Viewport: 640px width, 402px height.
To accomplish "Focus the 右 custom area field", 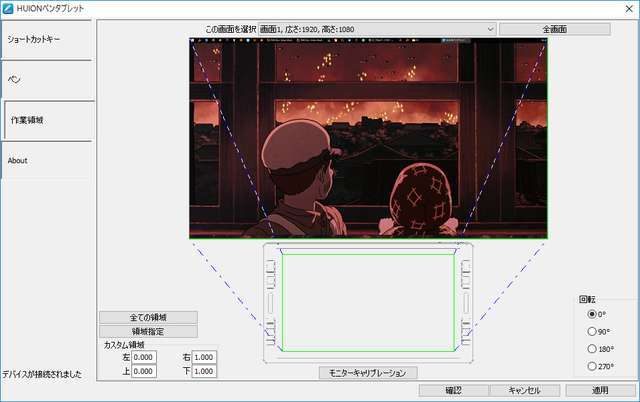I will coord(204,357).
